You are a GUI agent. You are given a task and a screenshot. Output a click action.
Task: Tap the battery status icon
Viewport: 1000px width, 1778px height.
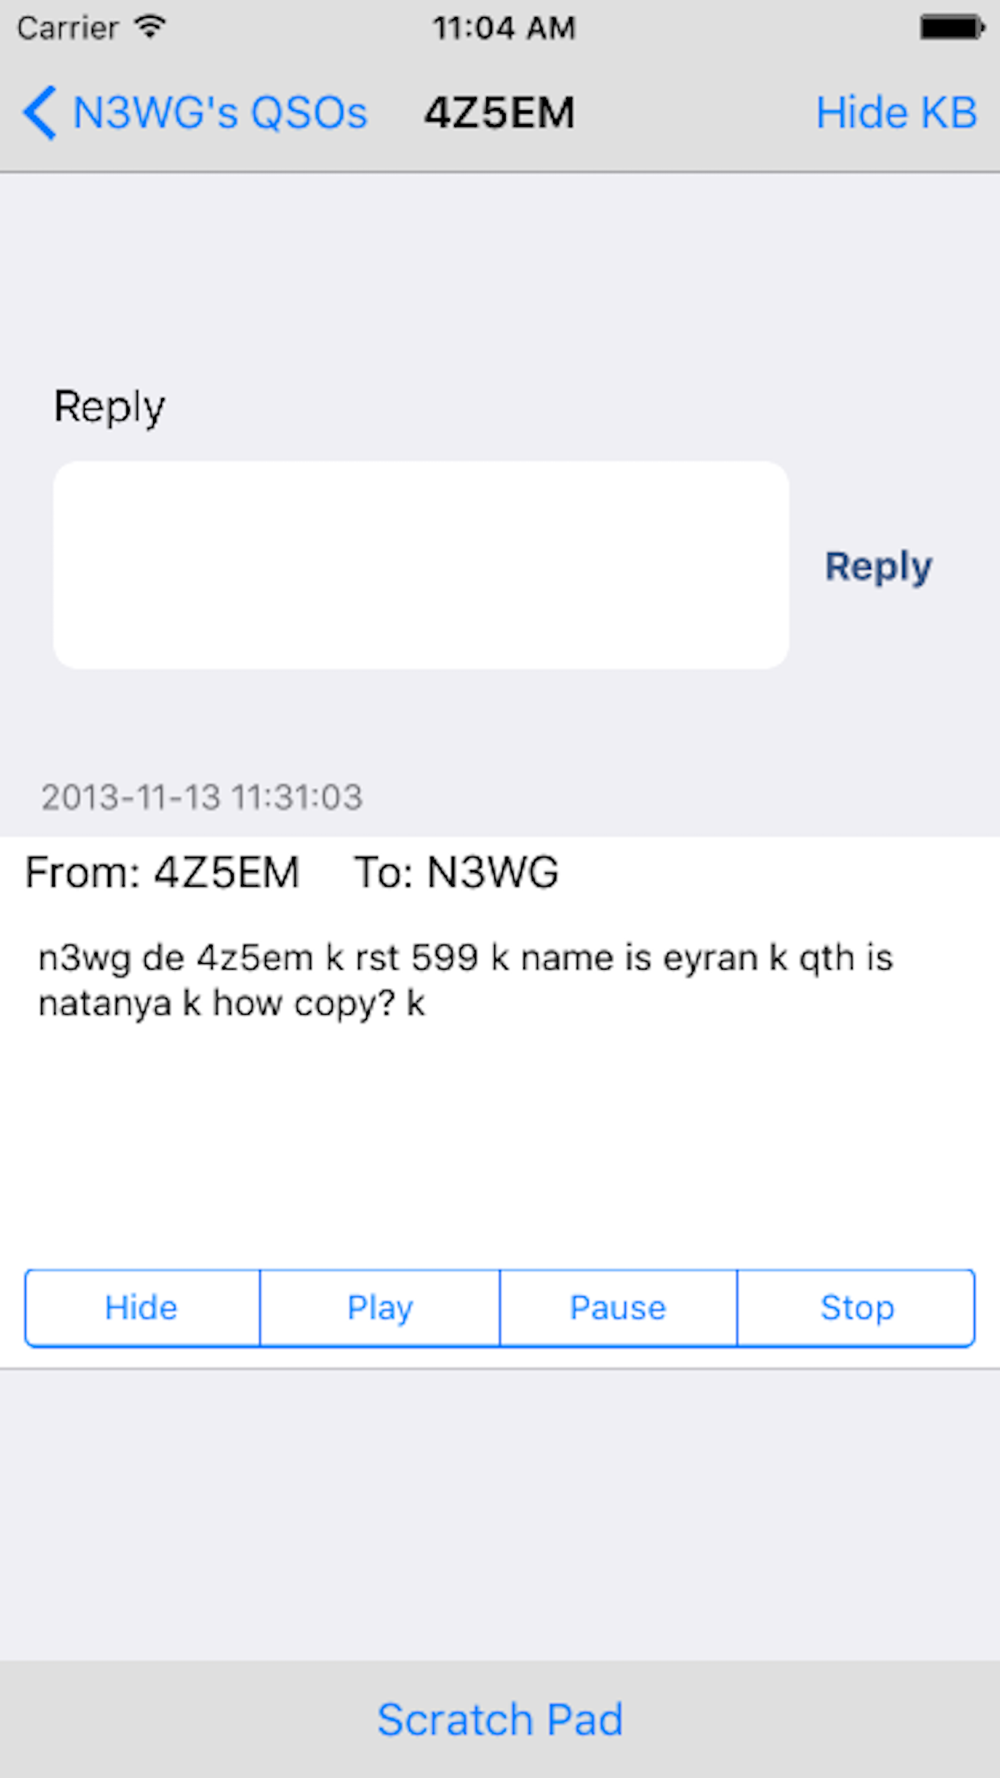952,27
